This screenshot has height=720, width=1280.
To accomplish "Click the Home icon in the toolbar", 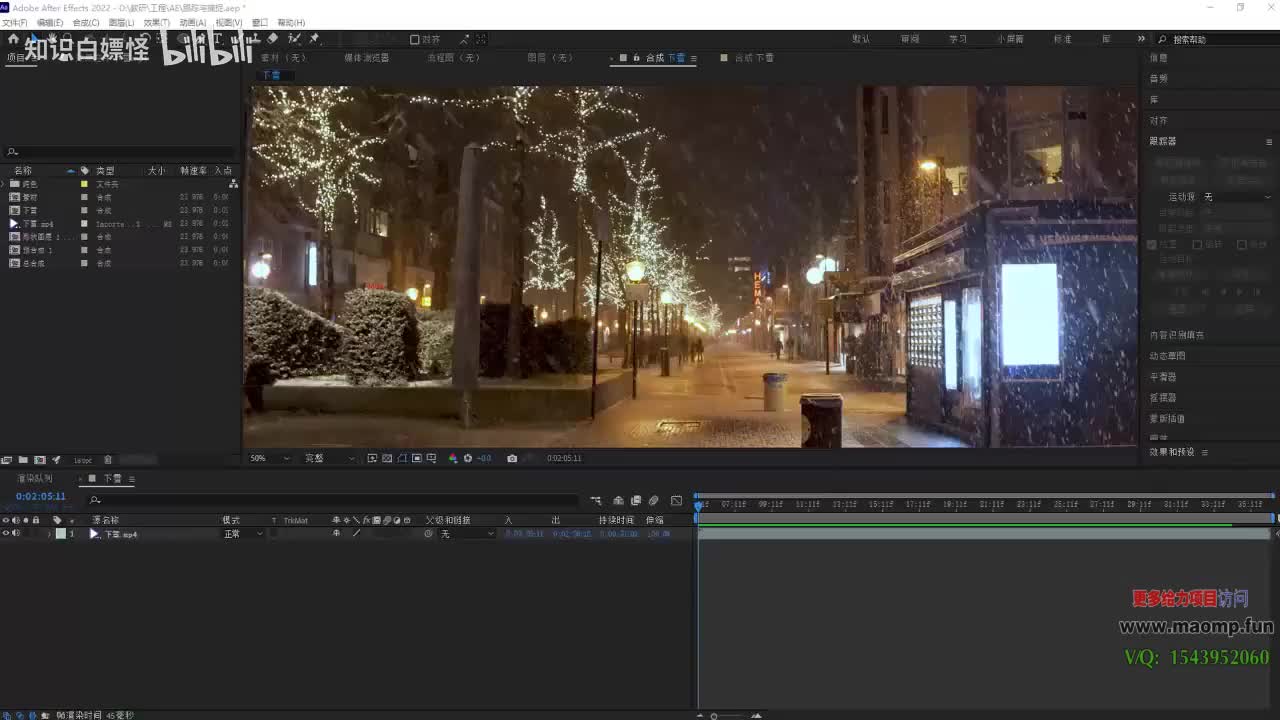I will (13, 39).
